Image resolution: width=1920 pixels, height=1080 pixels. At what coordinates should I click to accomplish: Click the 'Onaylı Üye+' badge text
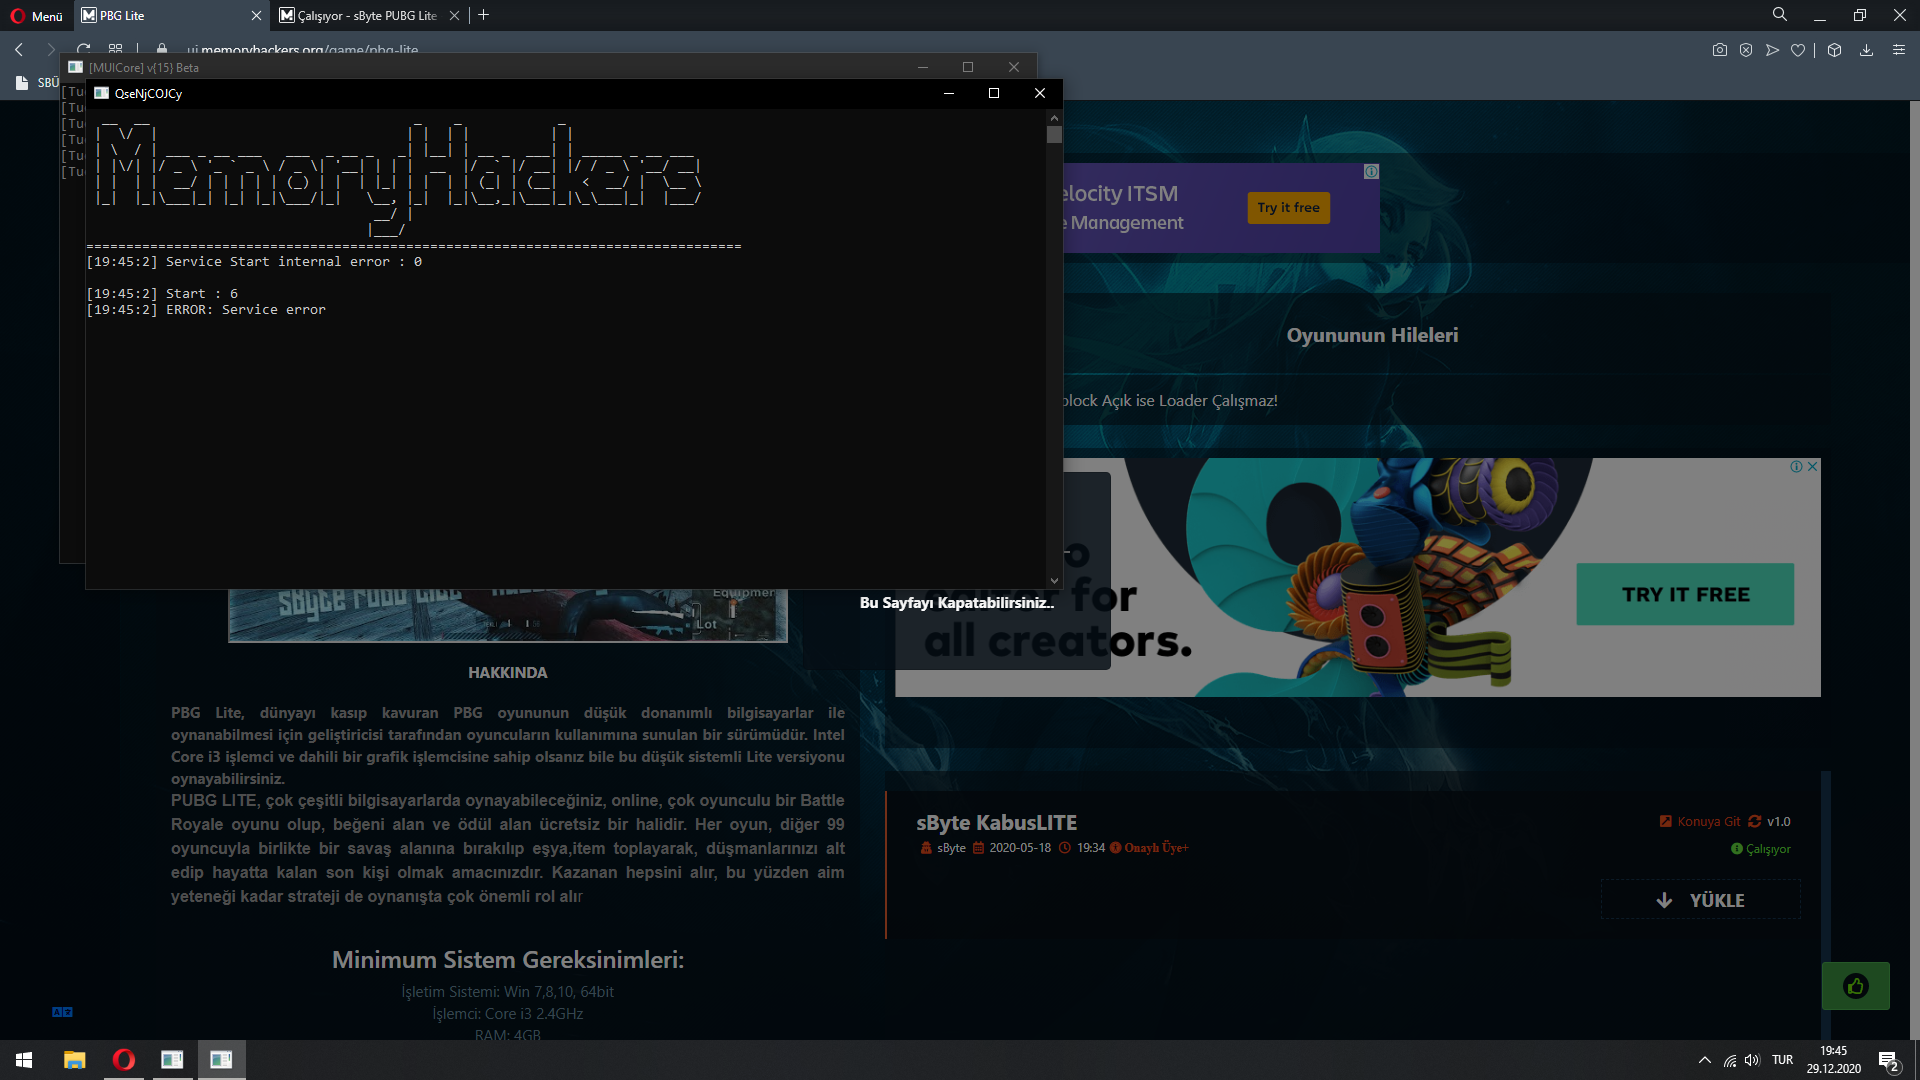click(x=1156, y=848)
